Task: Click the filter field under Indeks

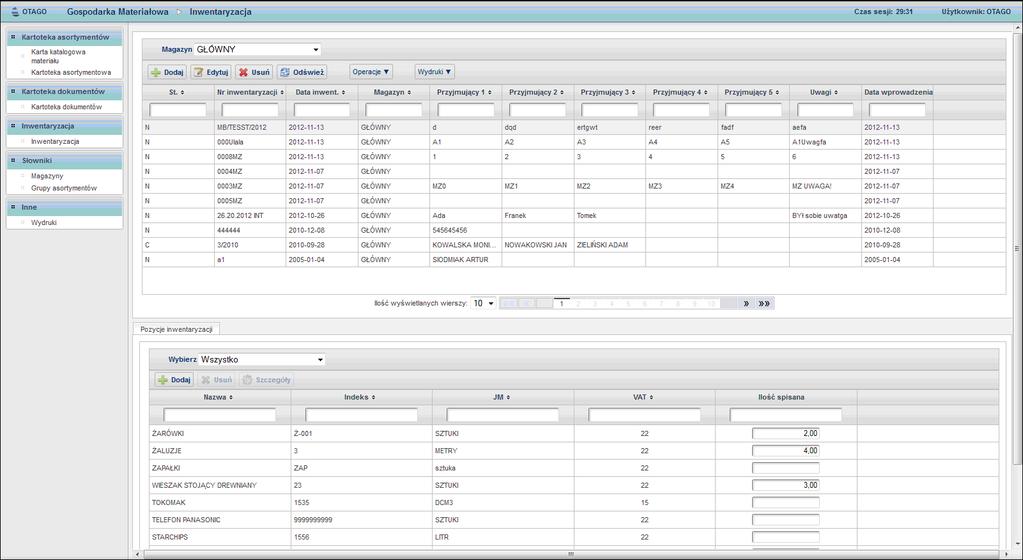Action: coord(361,414)
